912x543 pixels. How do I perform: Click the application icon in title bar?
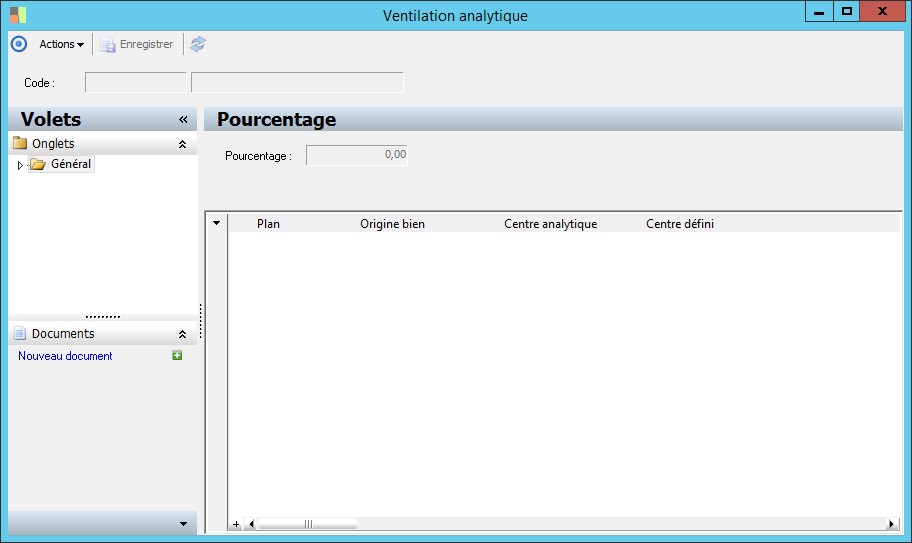18,15
